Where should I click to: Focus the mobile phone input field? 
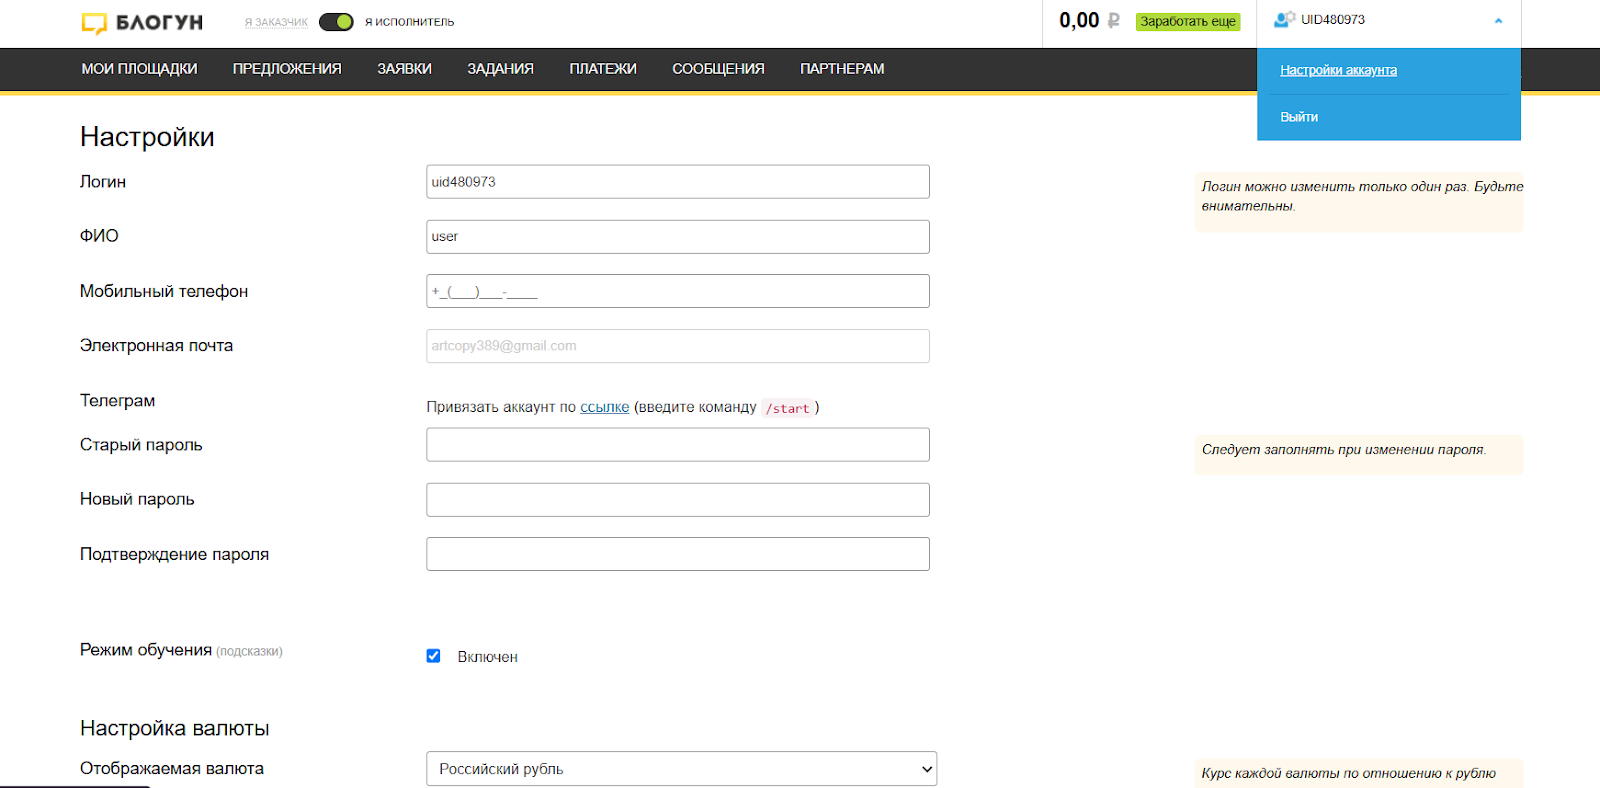[677, 291]
